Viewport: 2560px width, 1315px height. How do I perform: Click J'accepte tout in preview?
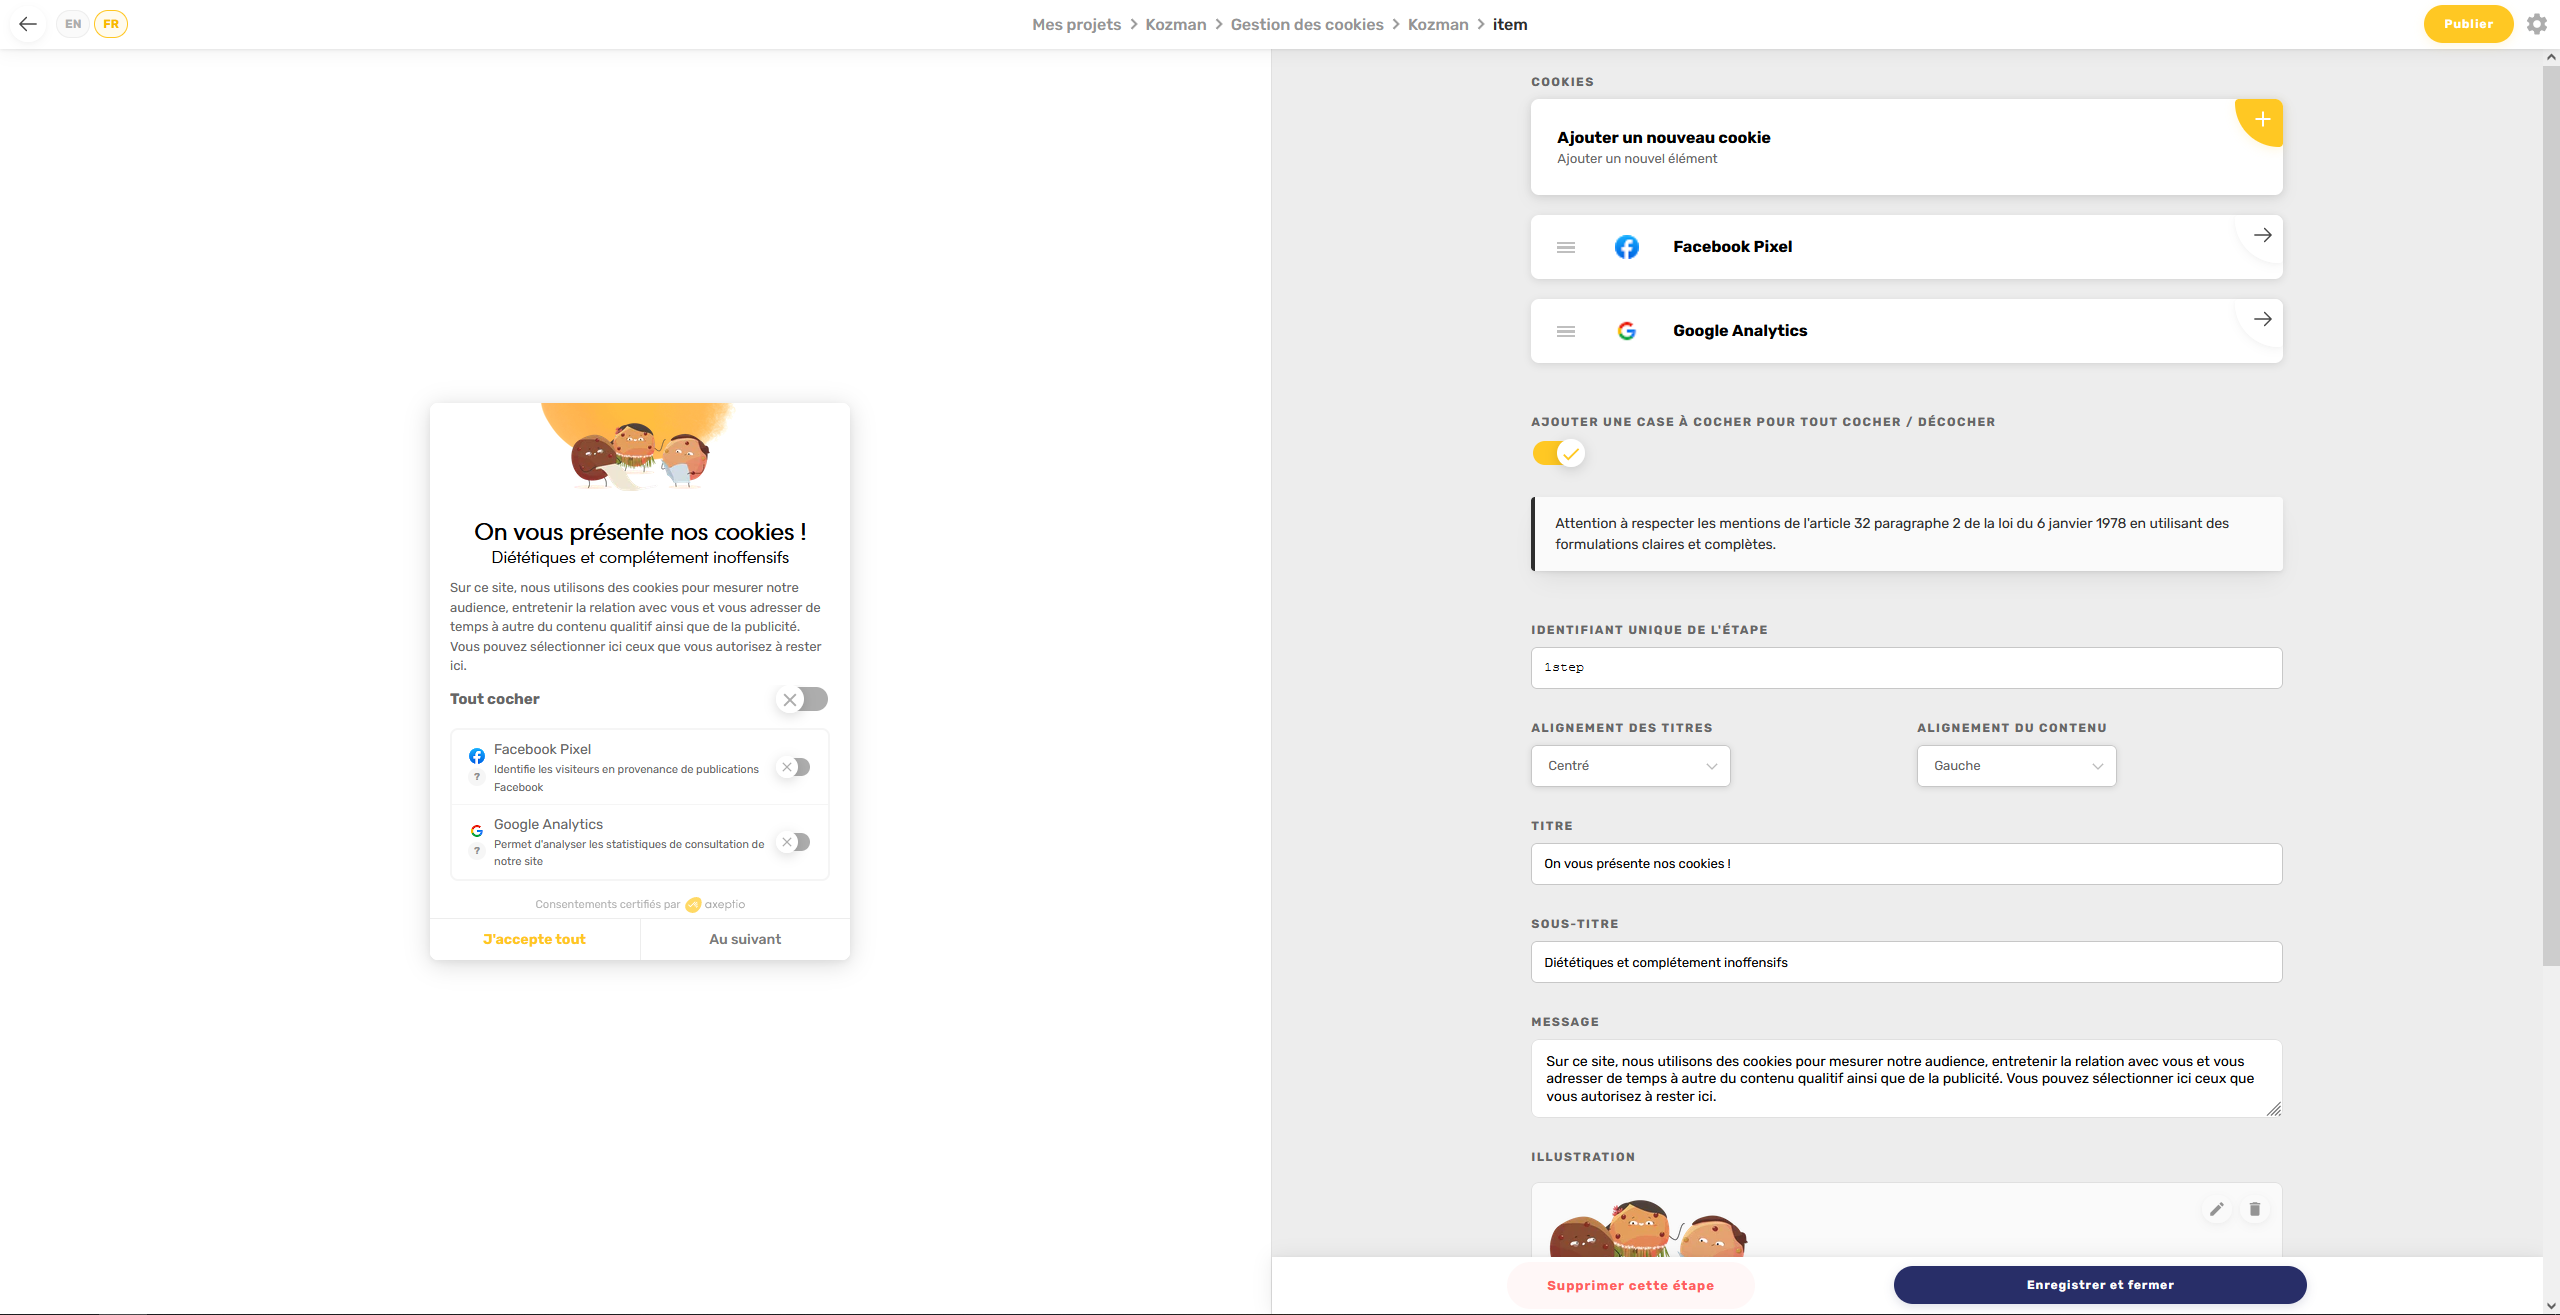pyautogui.click(x=534, y=939)
